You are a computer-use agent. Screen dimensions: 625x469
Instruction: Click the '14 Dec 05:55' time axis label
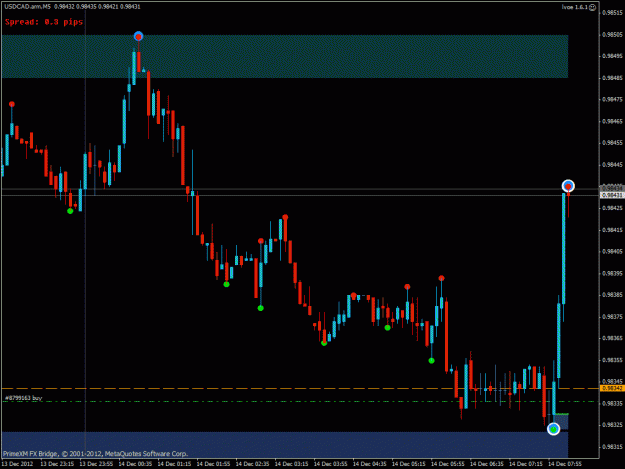click(448, 464)
